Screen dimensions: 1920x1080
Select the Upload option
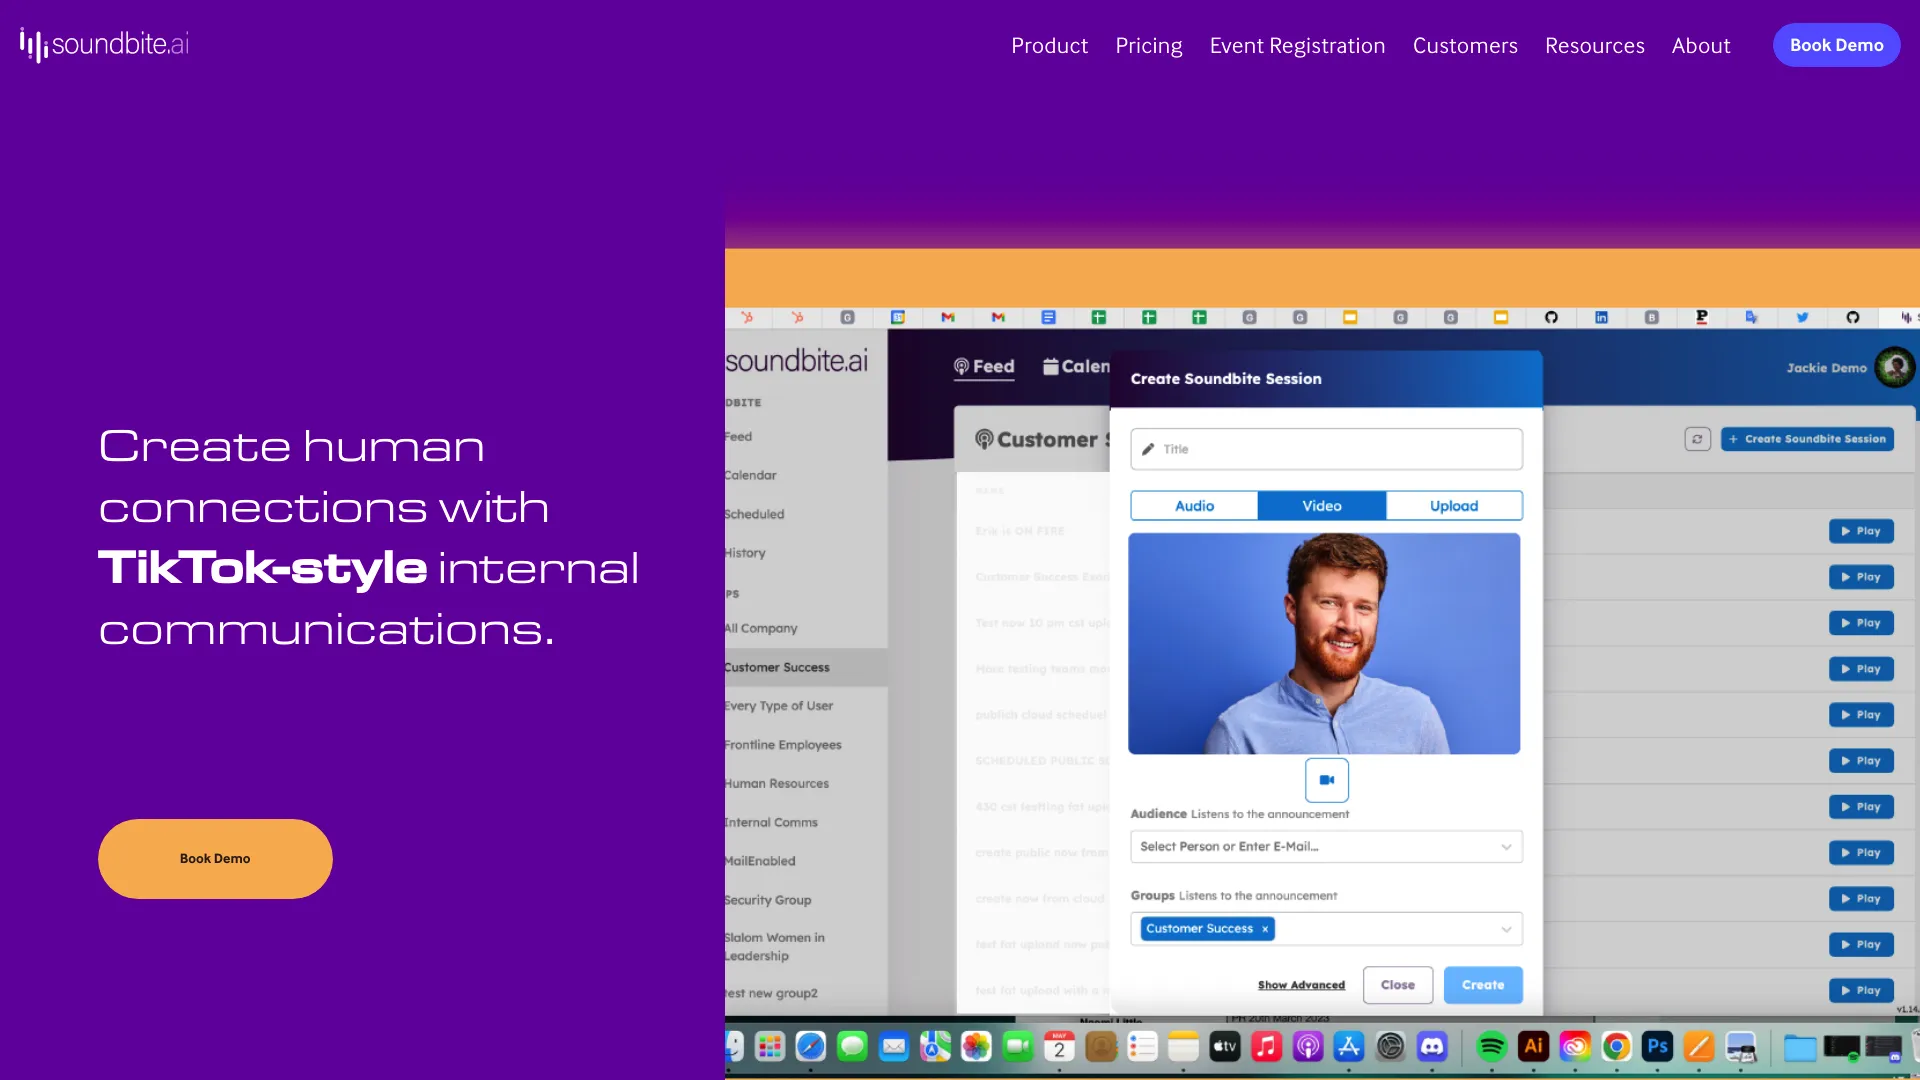click(x=1454, y=506)
